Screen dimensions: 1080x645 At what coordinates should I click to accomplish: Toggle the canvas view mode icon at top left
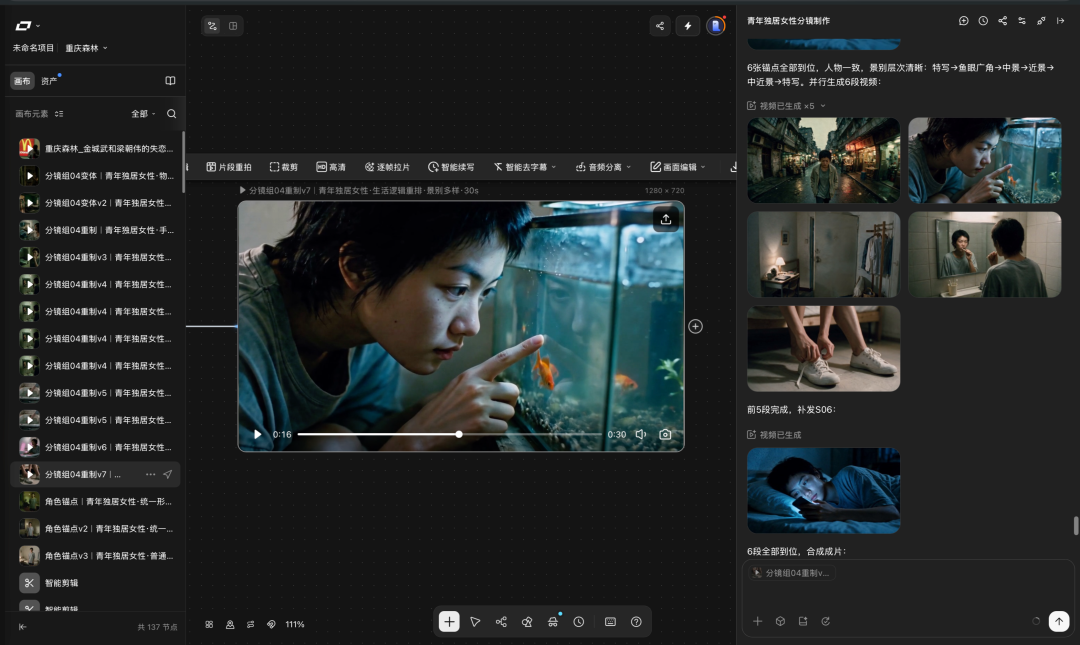pyautogui.click(x=212, y=26)
